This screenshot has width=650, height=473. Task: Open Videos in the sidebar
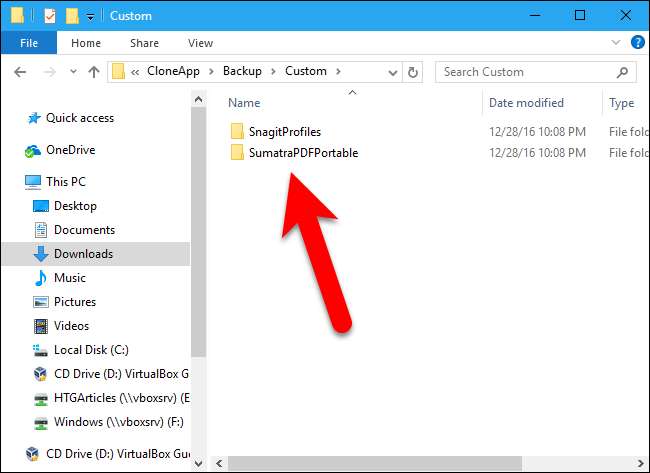(71, 326)
